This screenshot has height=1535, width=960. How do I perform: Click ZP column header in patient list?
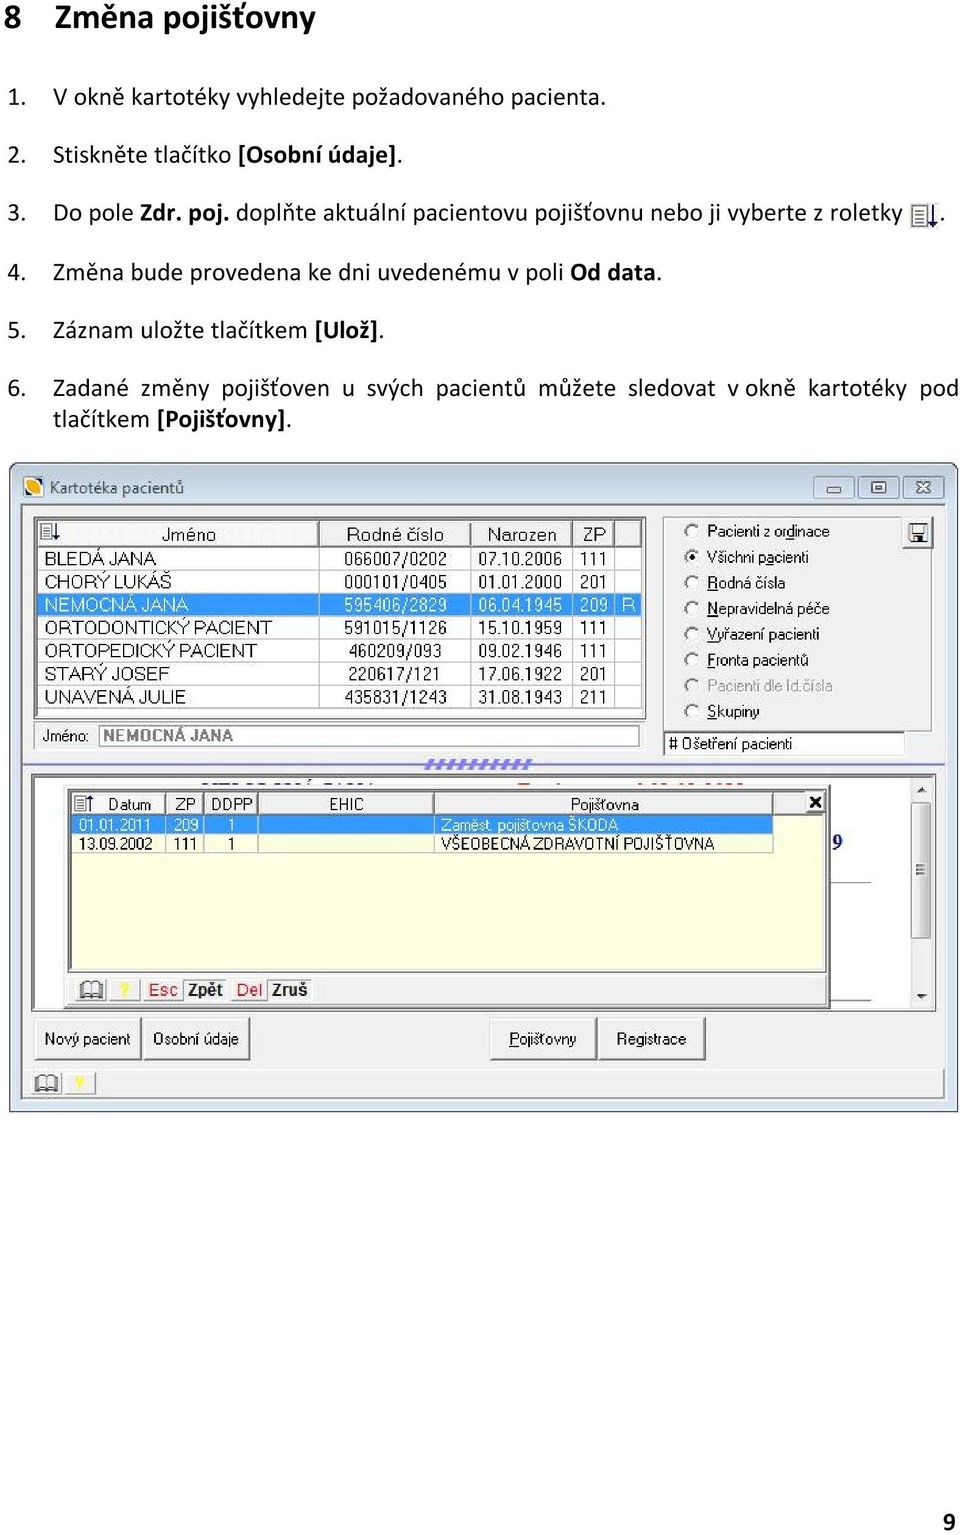click(x=594, y=534)
